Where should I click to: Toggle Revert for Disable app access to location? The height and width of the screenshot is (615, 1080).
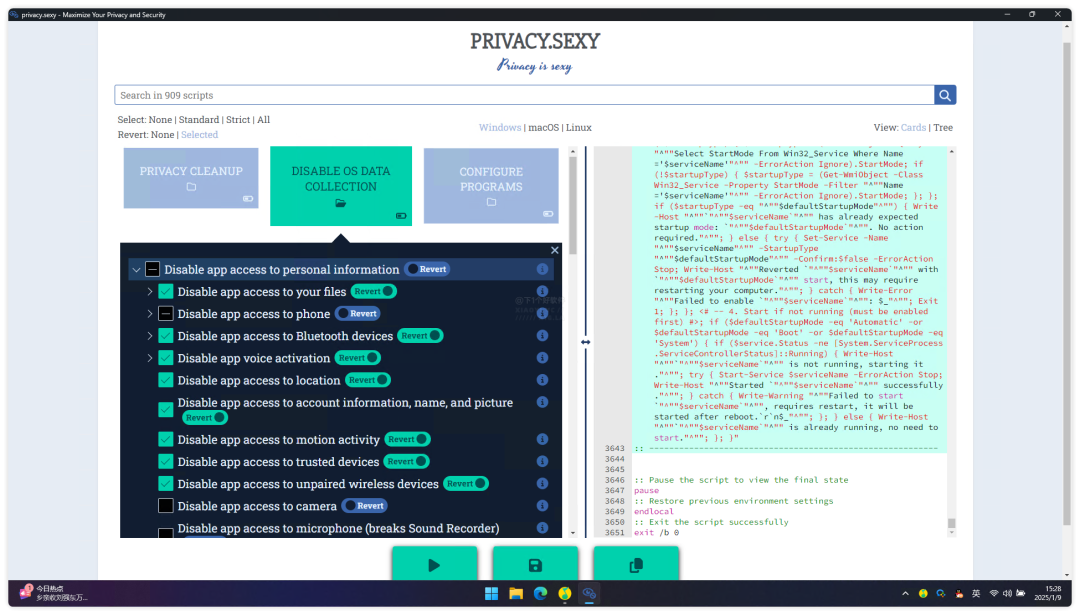368,379
